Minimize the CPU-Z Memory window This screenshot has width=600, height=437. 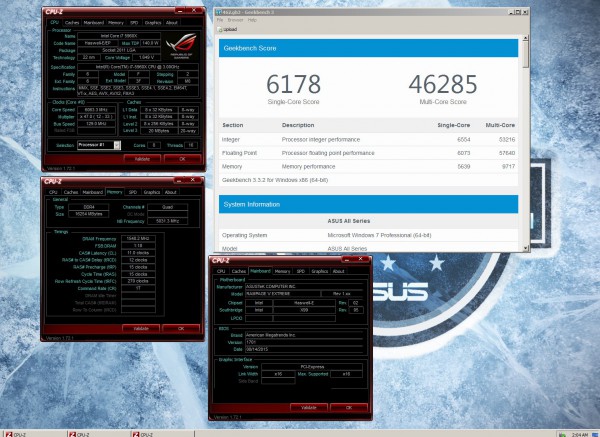click(178, 180)
